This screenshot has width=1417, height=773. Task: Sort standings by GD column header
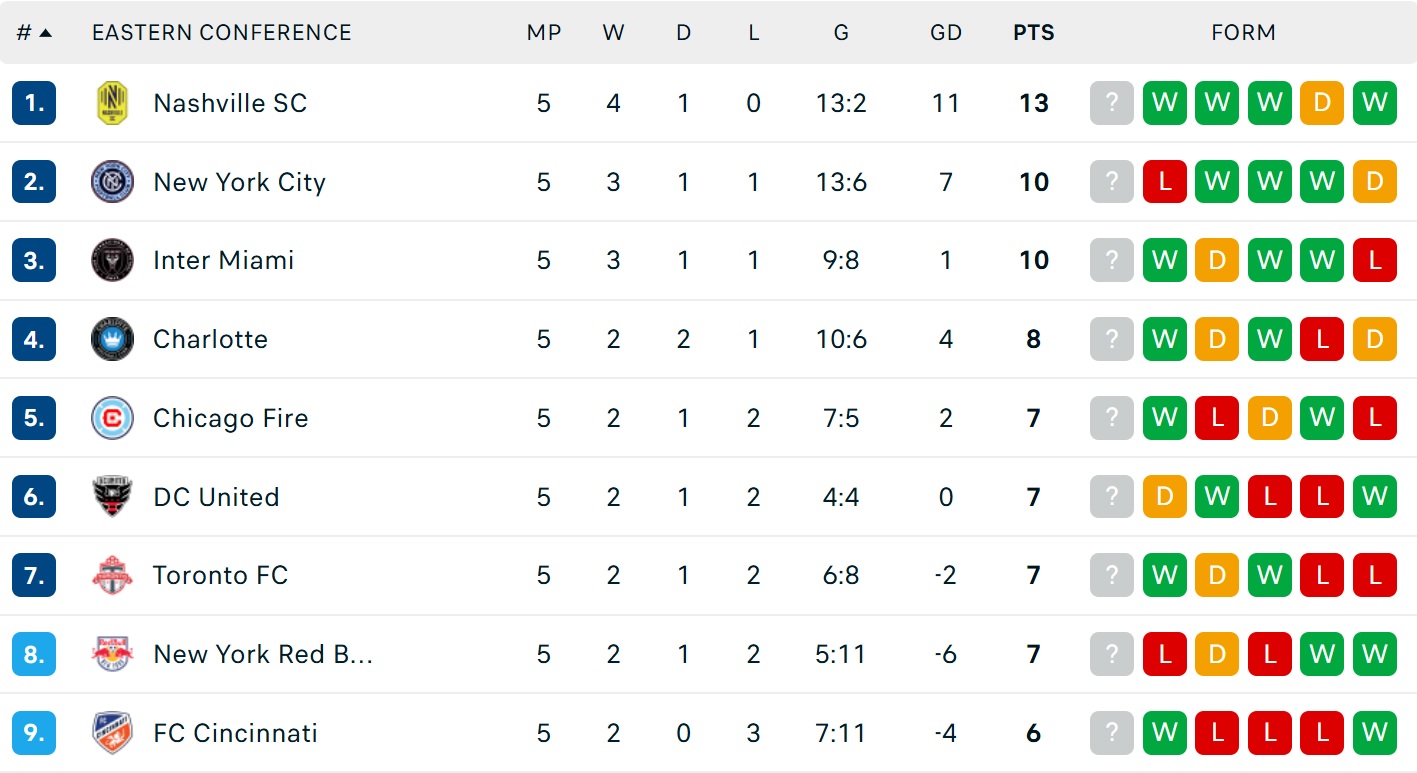point(945,33)
